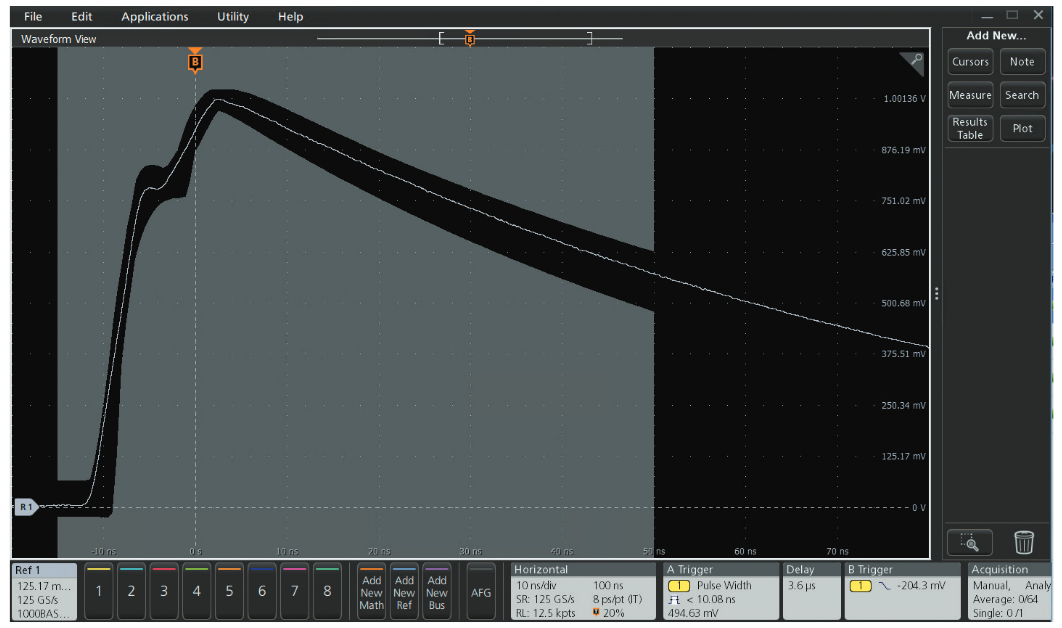Turn on channel 7
The height and width of the screenshot is (628, 1062).
pyautogui.click(x=294, y=591)
